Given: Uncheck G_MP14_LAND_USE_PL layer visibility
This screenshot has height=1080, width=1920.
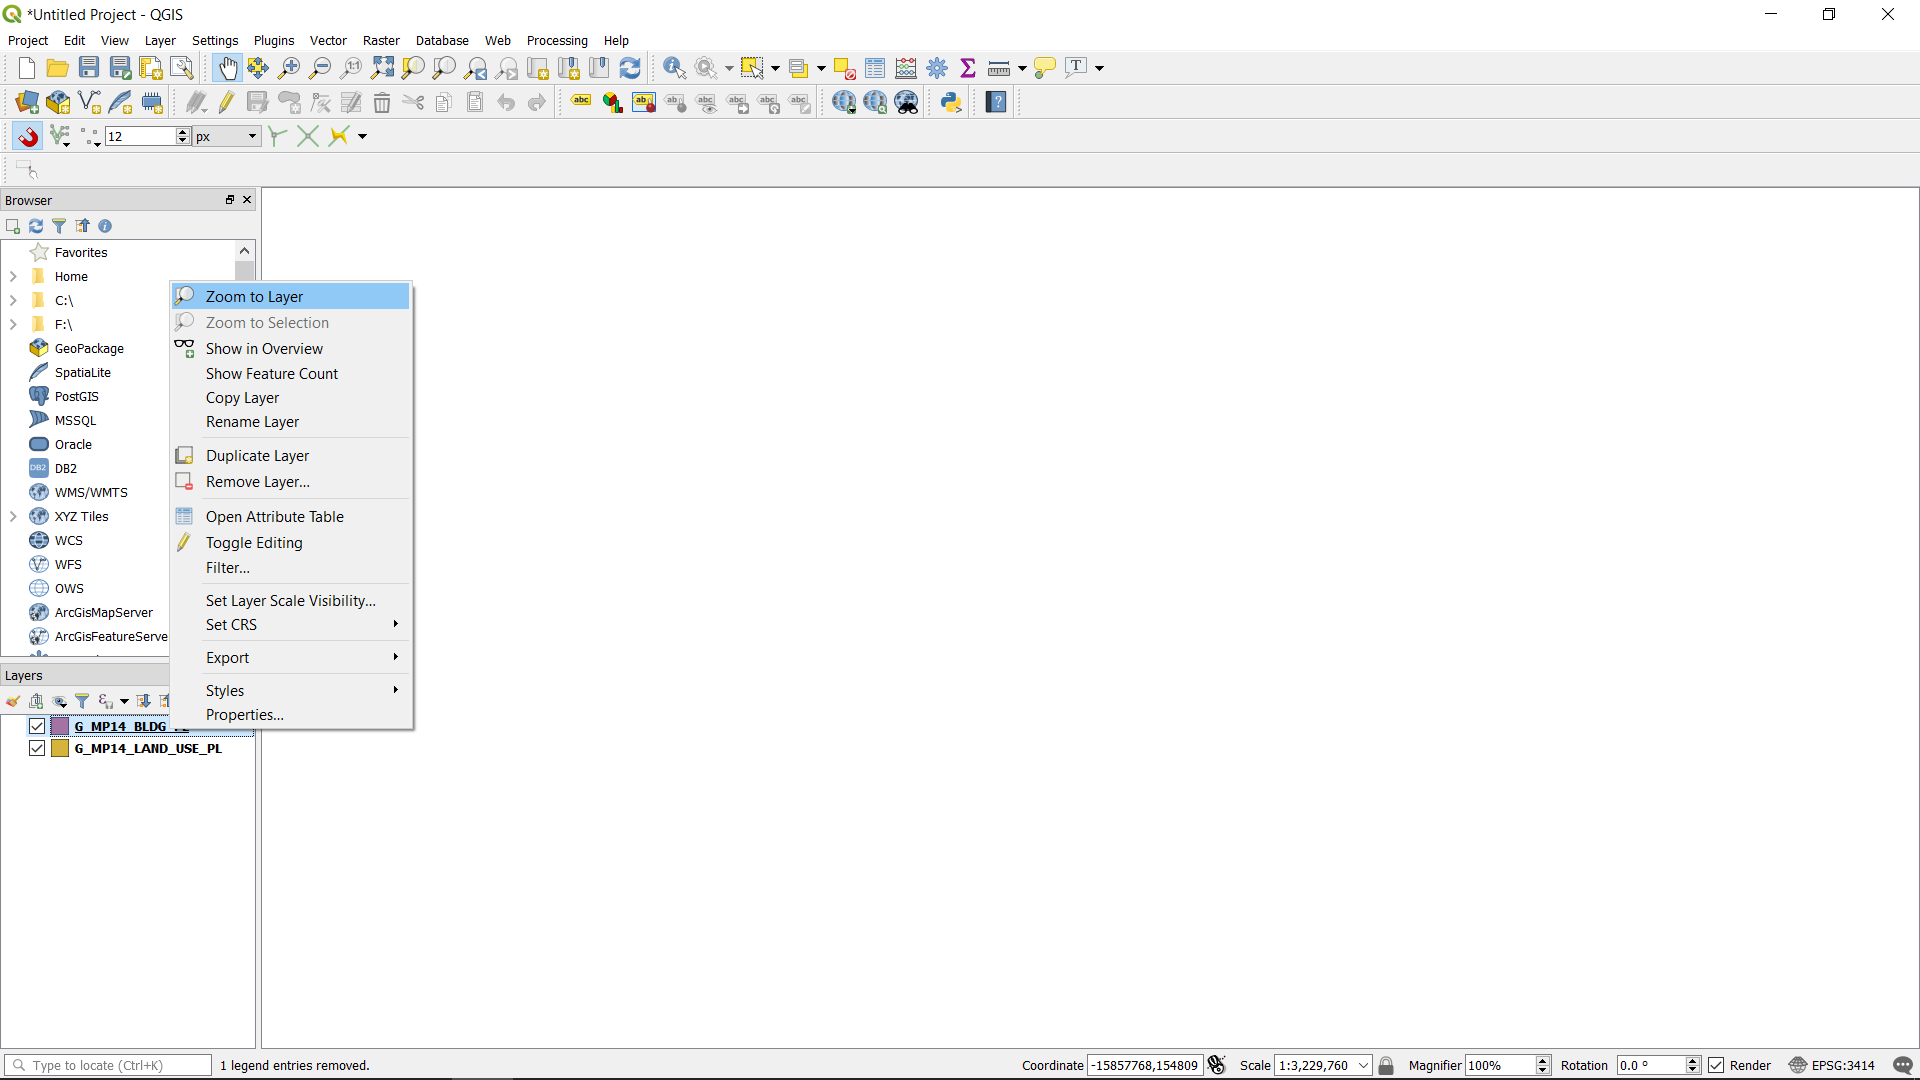Looking at the screenshot, I should [37, 748].
